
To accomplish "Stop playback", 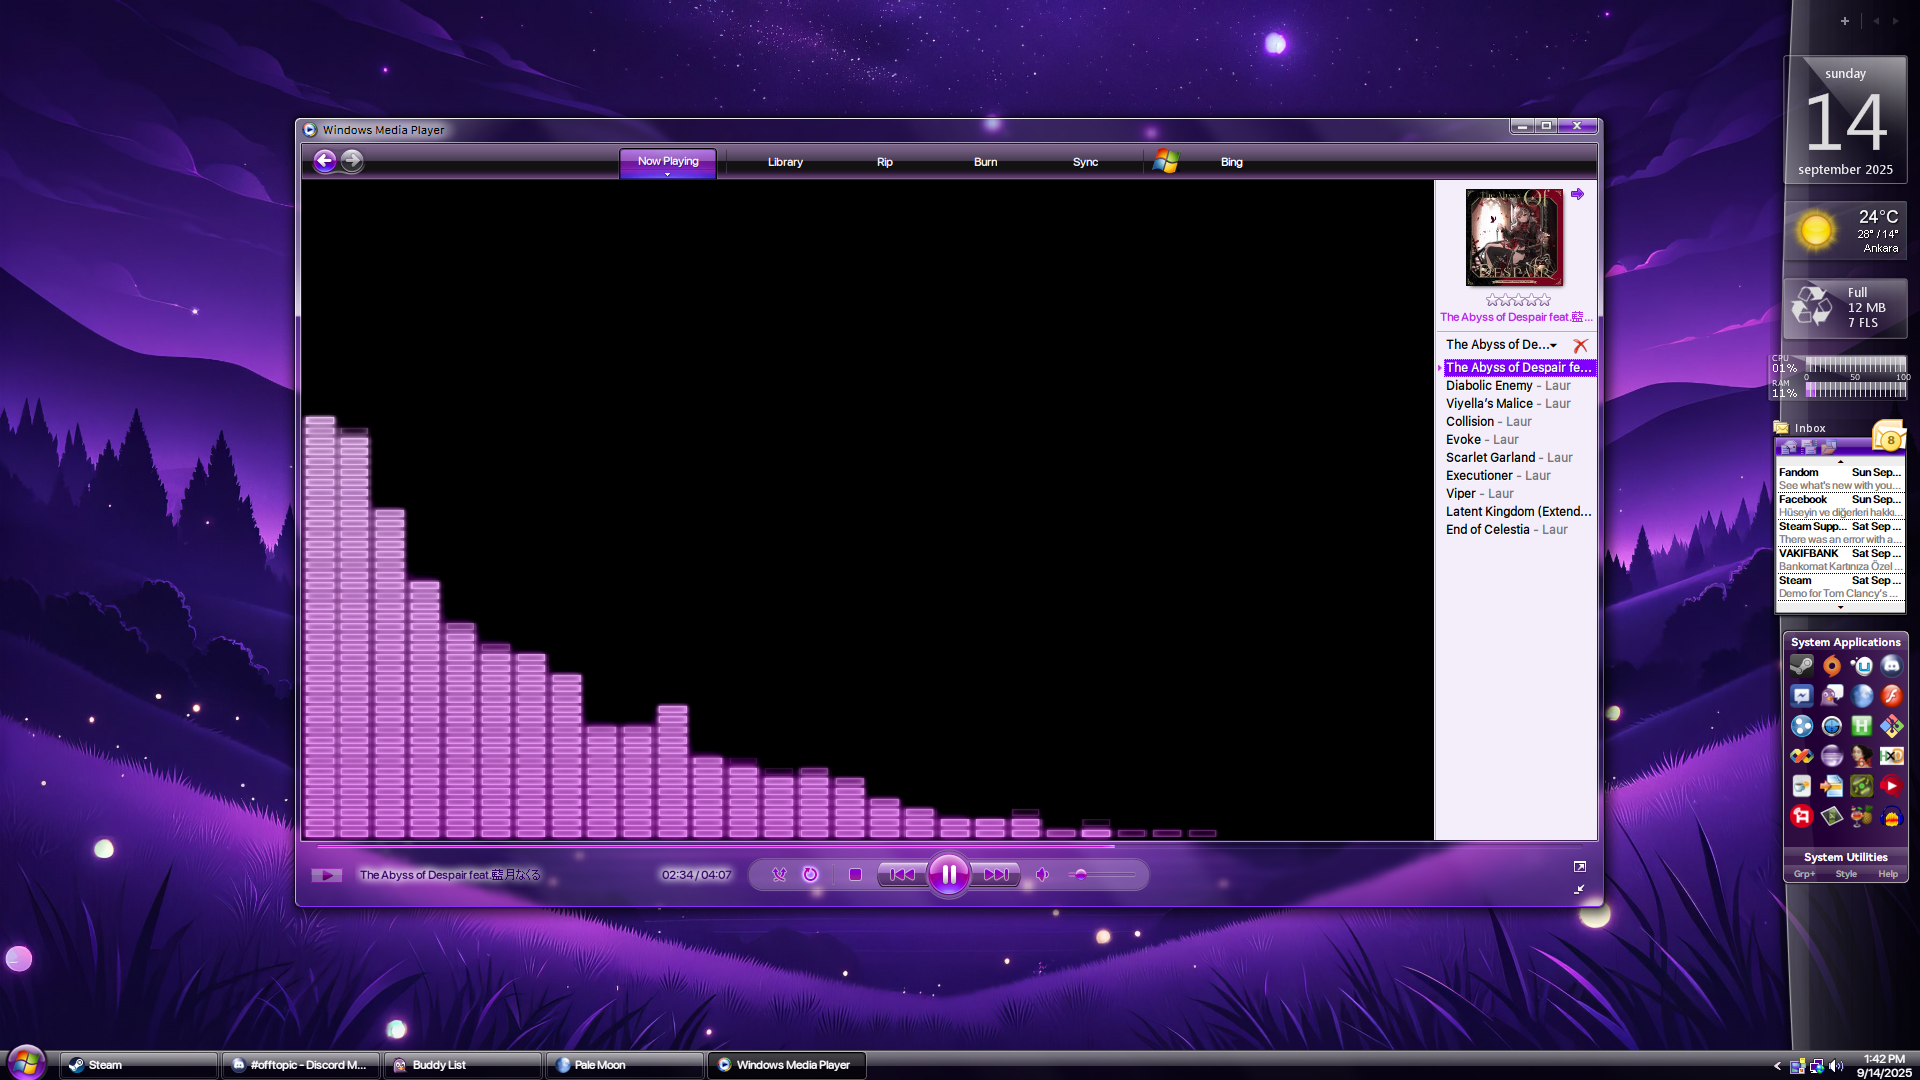I will [x=855, y=875].
